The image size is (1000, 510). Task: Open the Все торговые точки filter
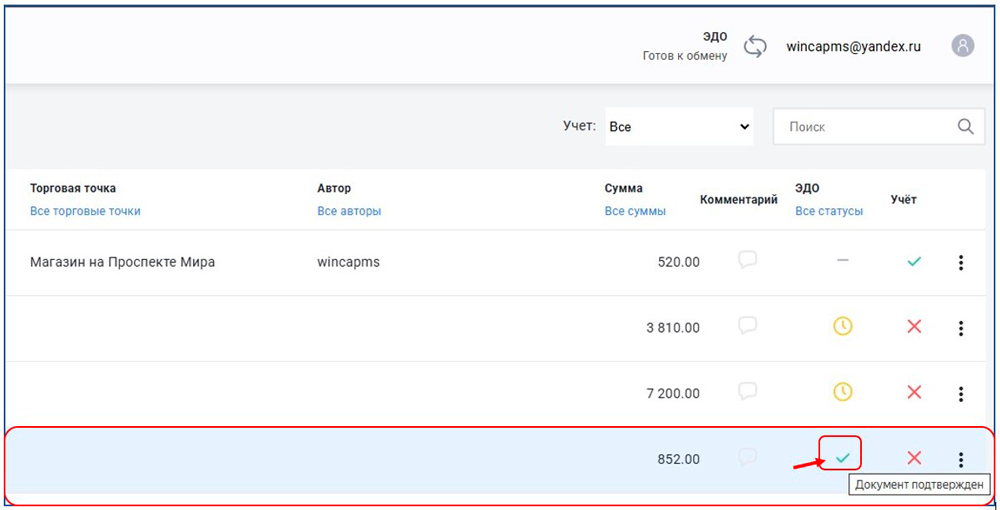[x=85, y=211]
